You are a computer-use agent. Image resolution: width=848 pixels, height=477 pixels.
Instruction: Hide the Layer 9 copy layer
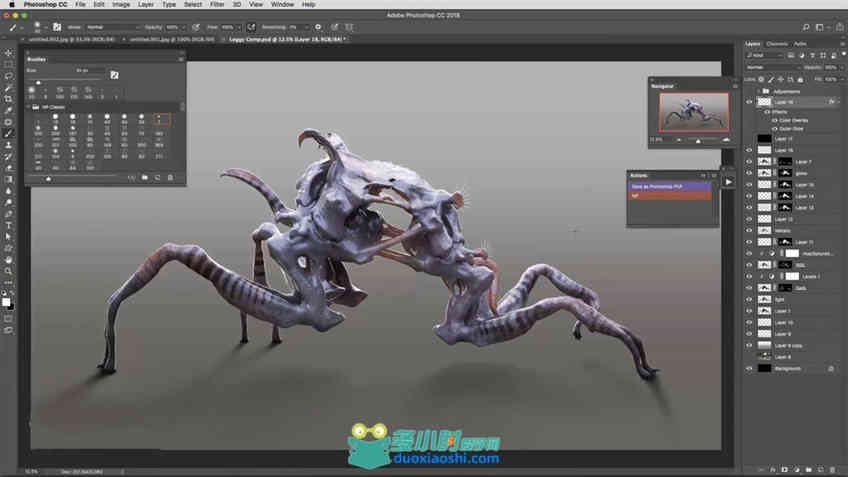tap(749, 346)
